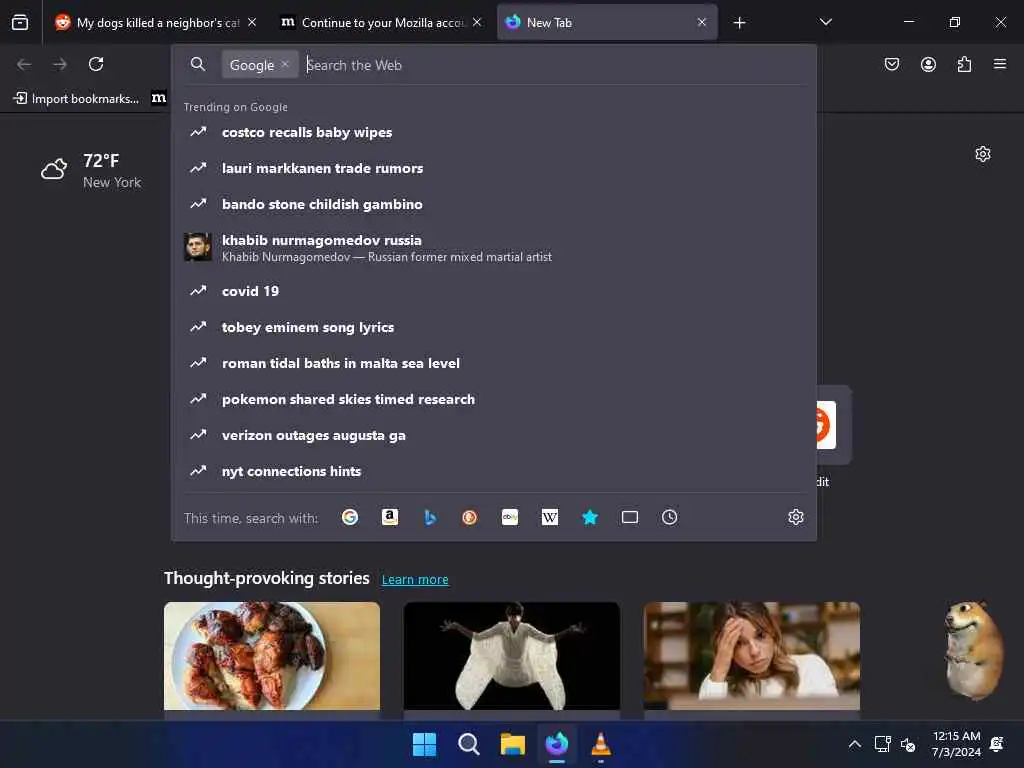Open File Explorer from taskbar
Screen dimensions: 1024x768
click(513, 744)
